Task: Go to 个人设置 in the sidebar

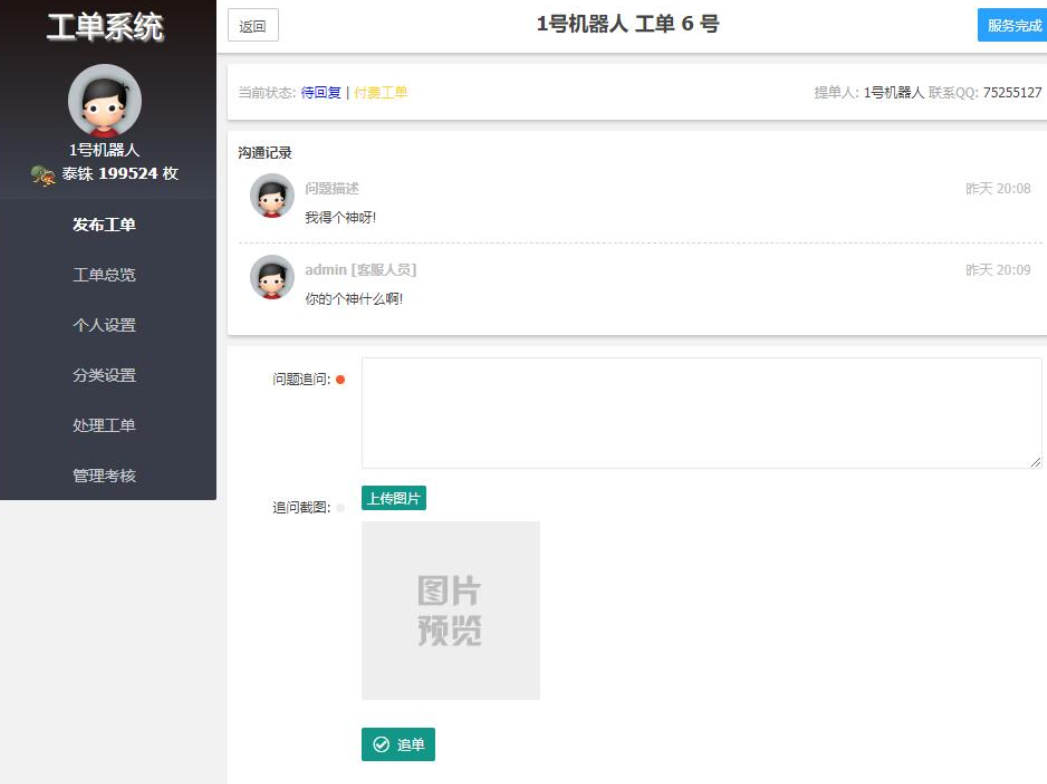Action: [x=104, y=325]
